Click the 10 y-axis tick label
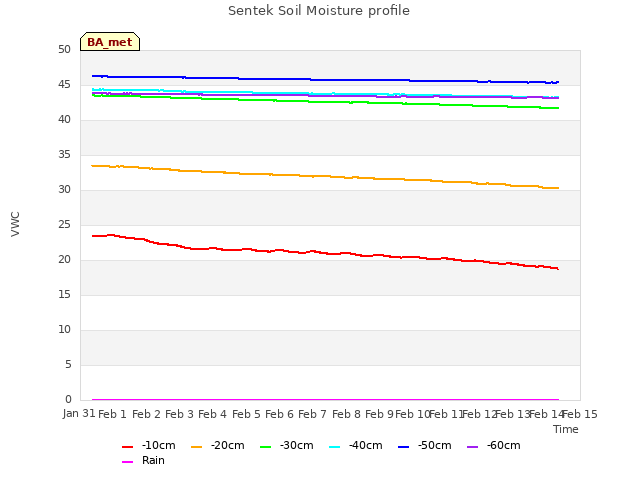 (64, 329)
